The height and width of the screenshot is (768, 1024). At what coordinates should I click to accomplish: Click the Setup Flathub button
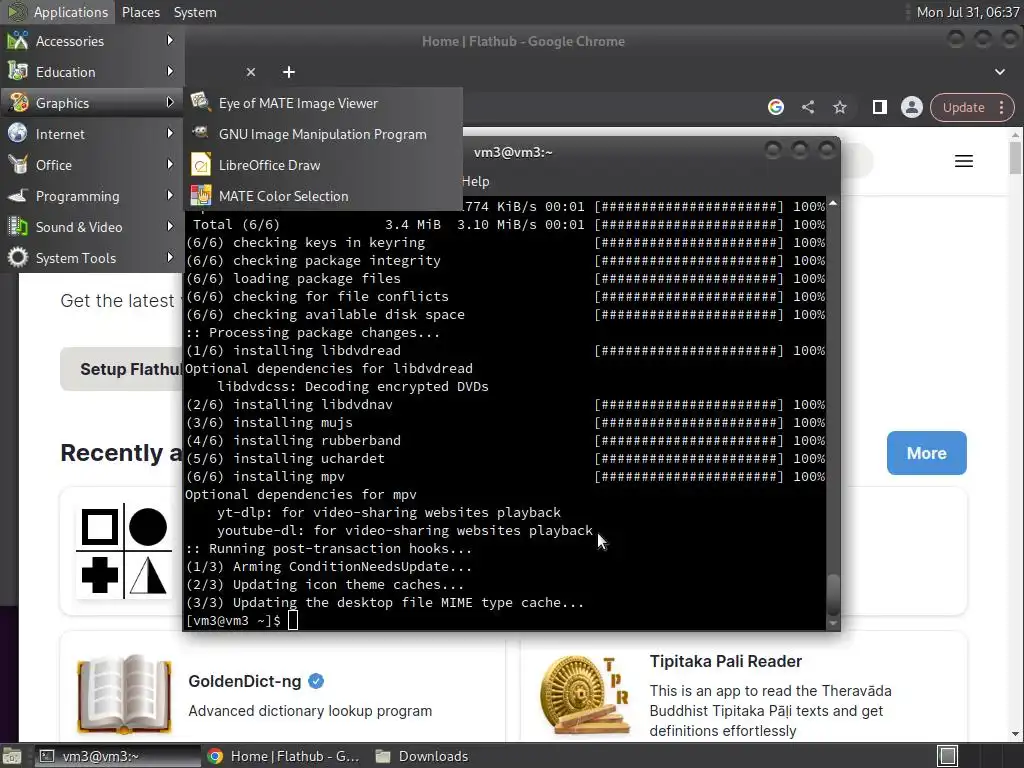click(x=121, y=369)
